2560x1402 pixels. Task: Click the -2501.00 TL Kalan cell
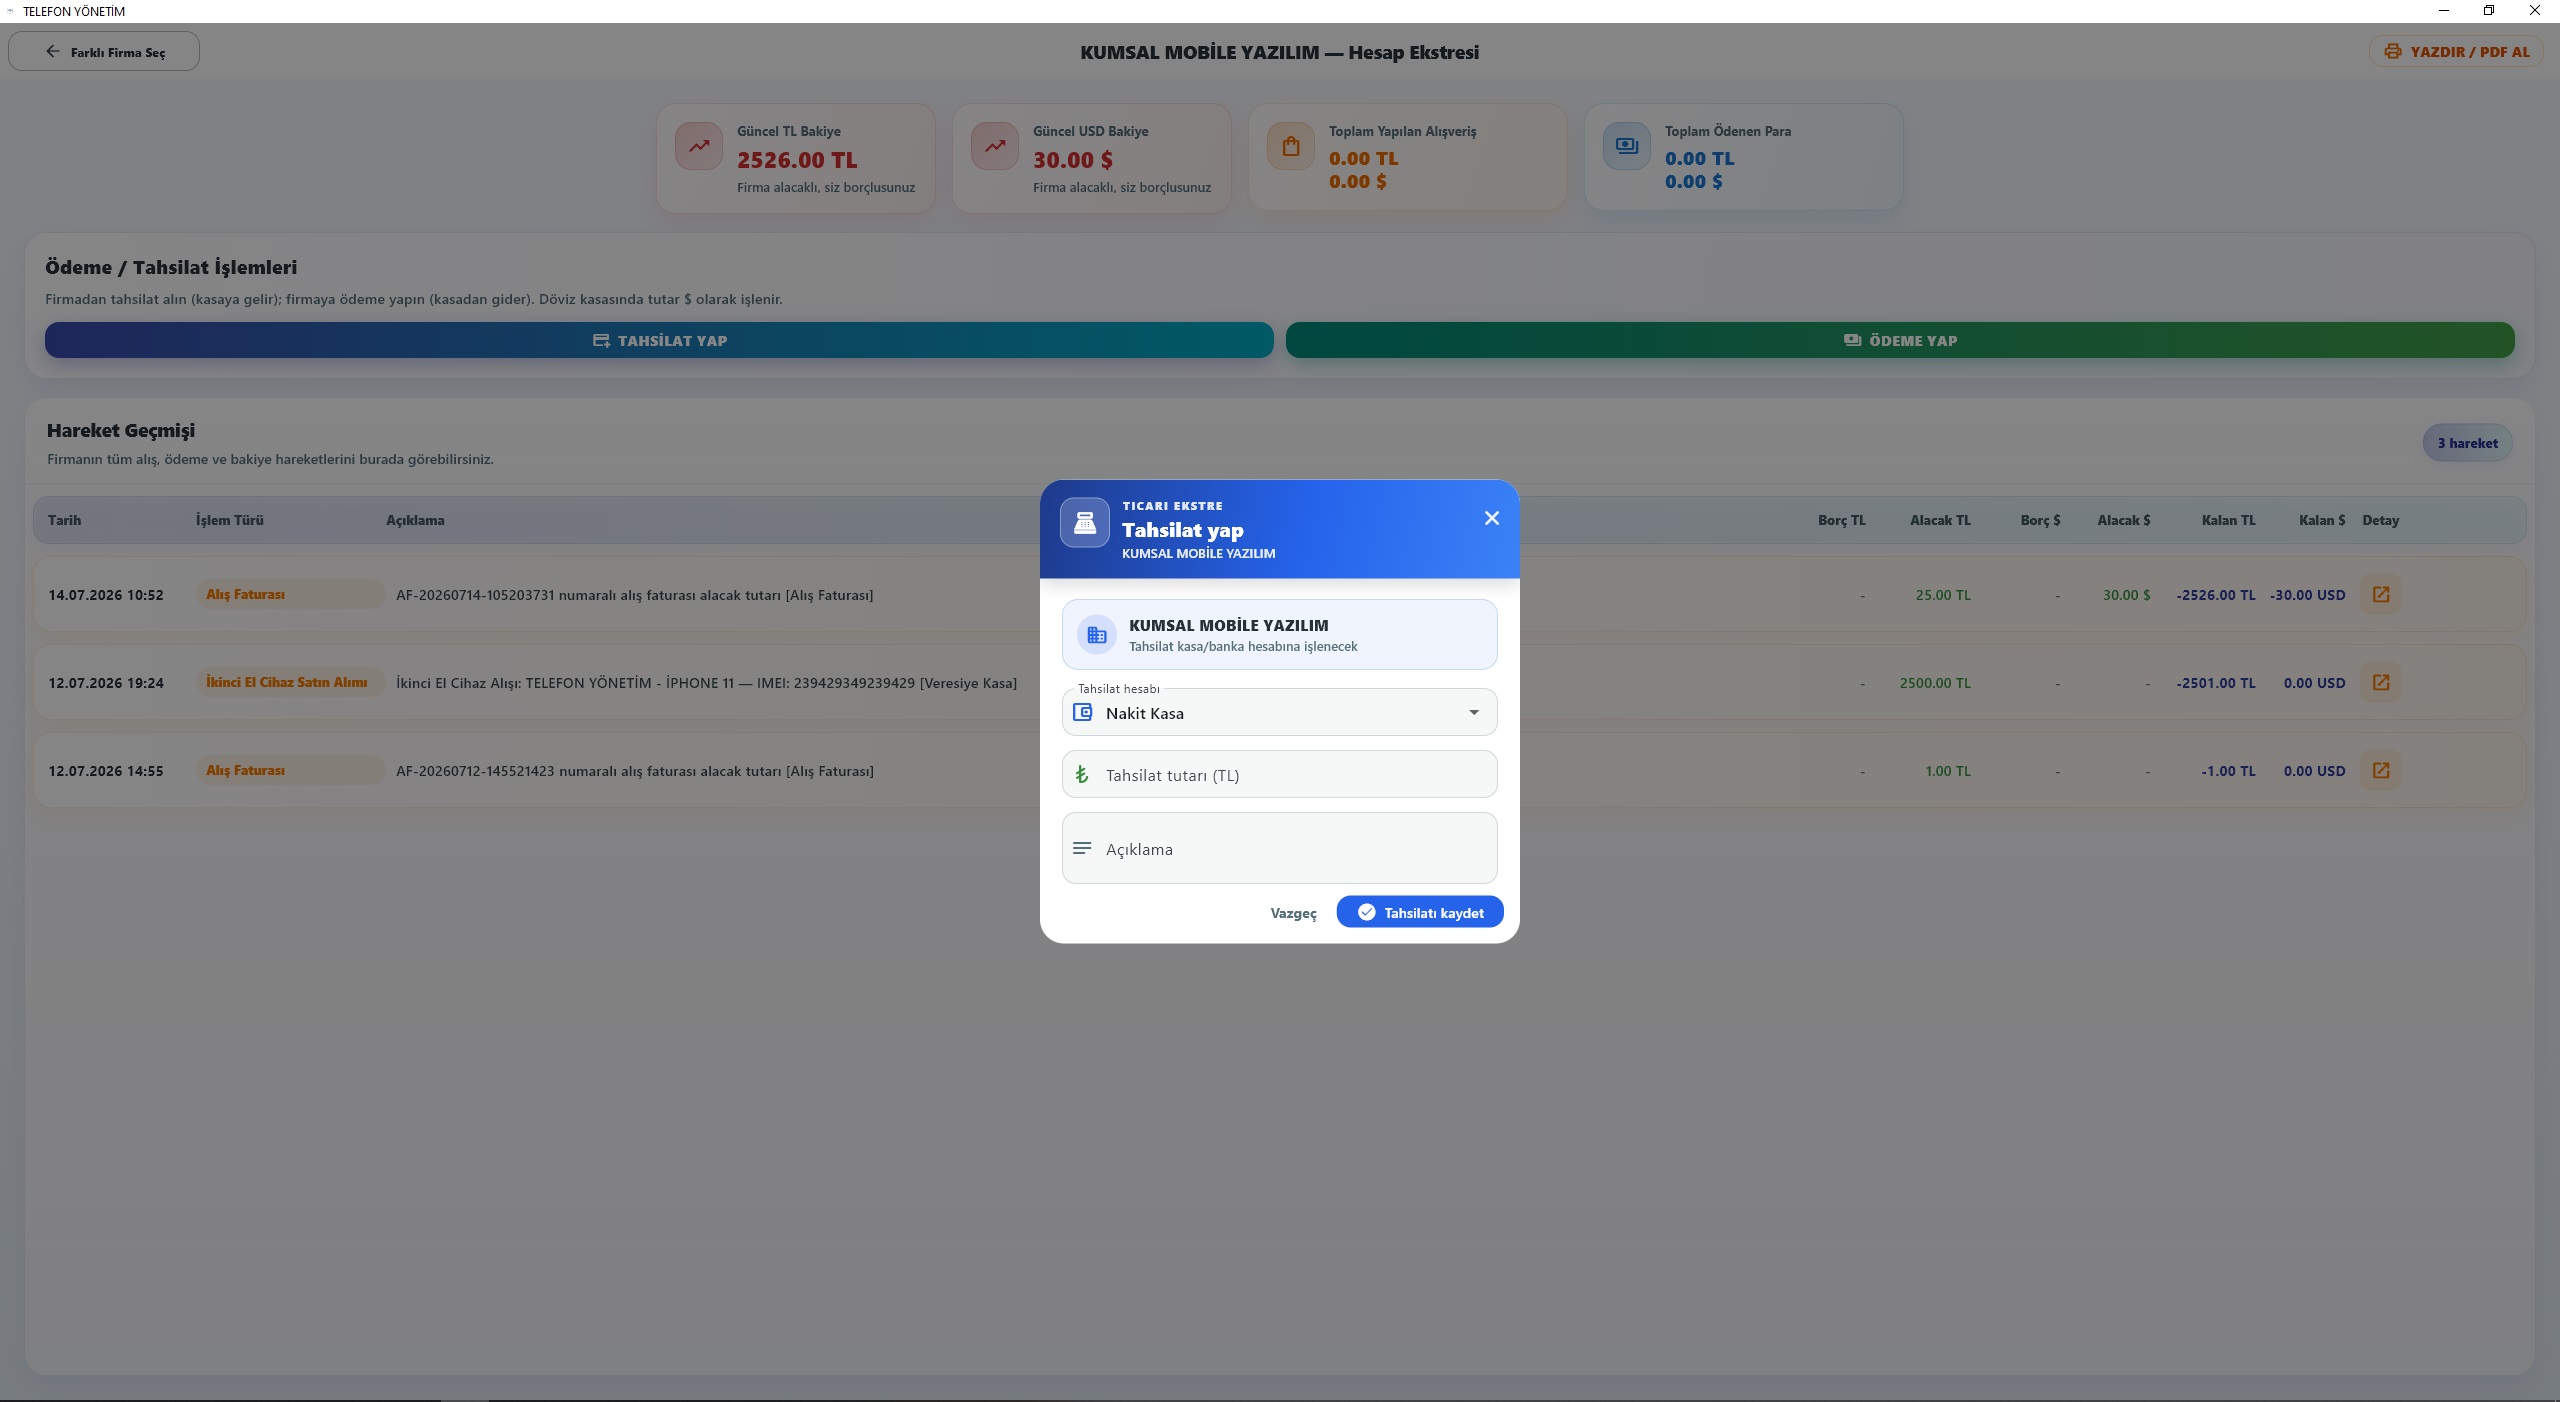[x=2216, y=683]
